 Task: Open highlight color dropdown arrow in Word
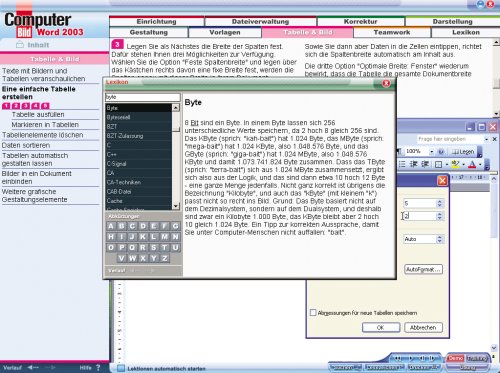[x=463, y=164]
